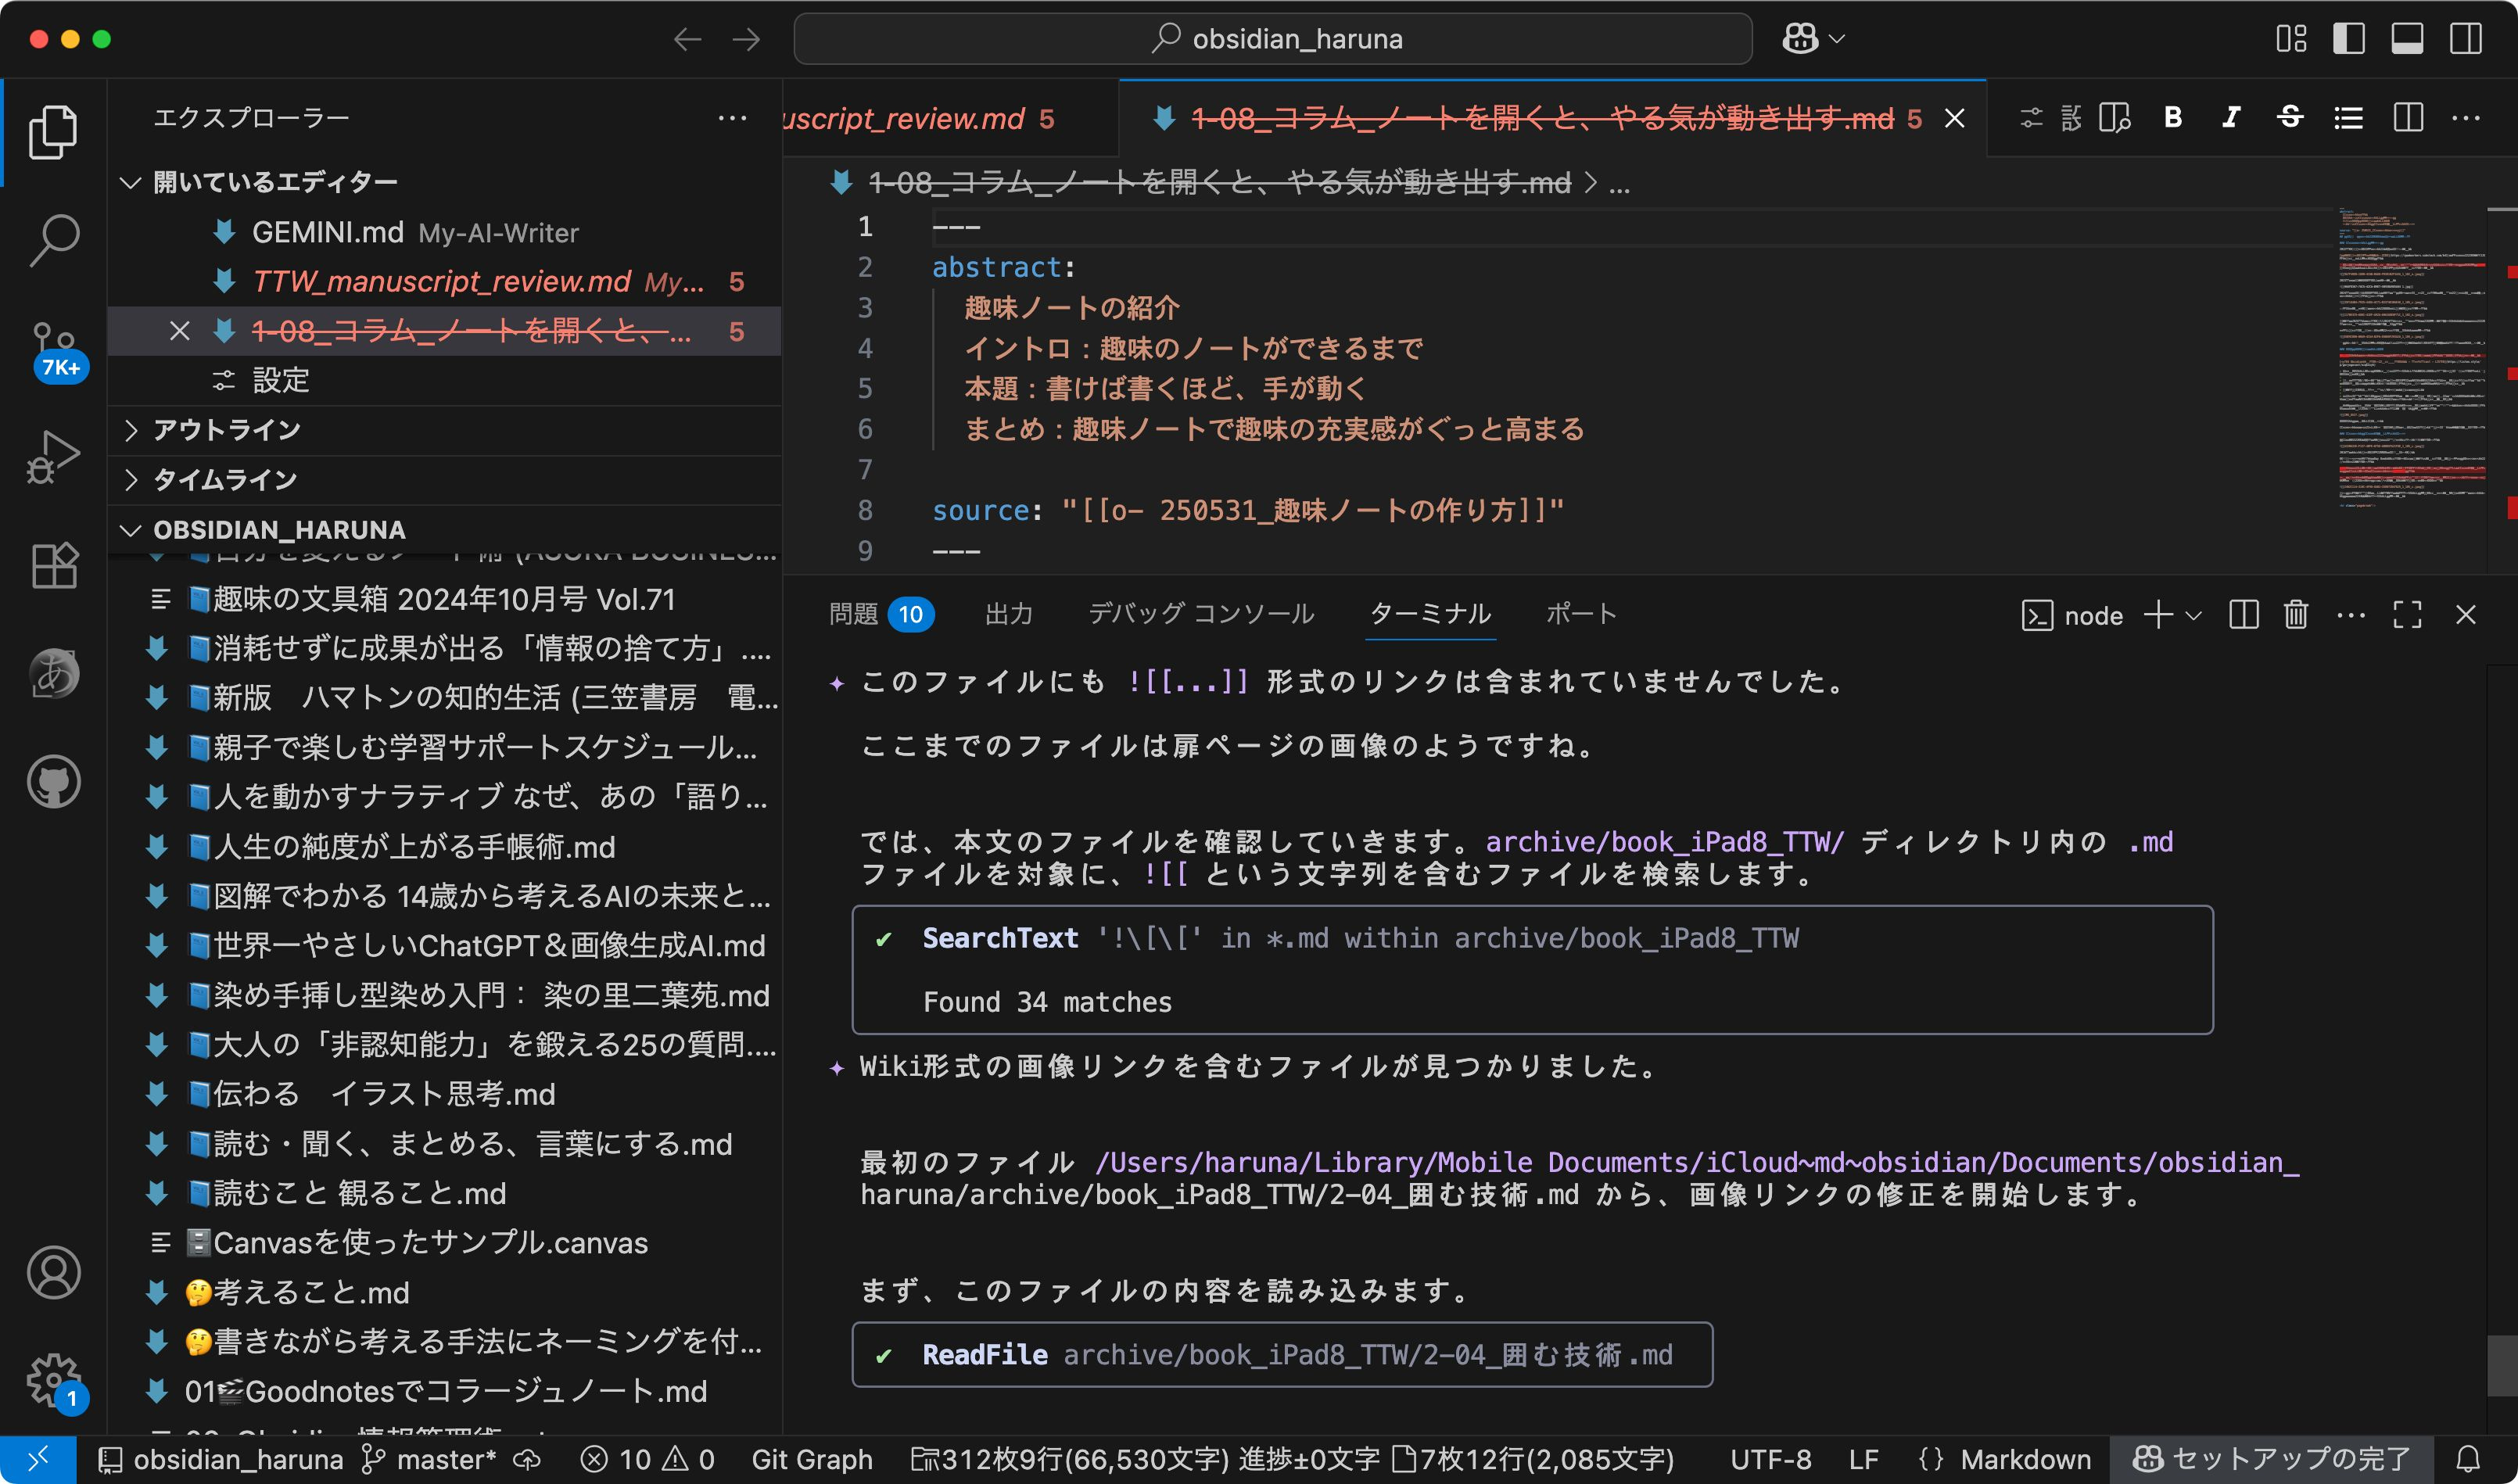Toggle the bottom panel visibility
The image size is (2518, 1484).
[x=2406, y=39]
